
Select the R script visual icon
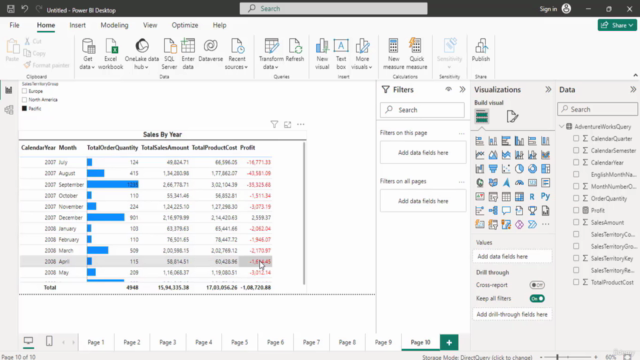[x=532, y=196]
